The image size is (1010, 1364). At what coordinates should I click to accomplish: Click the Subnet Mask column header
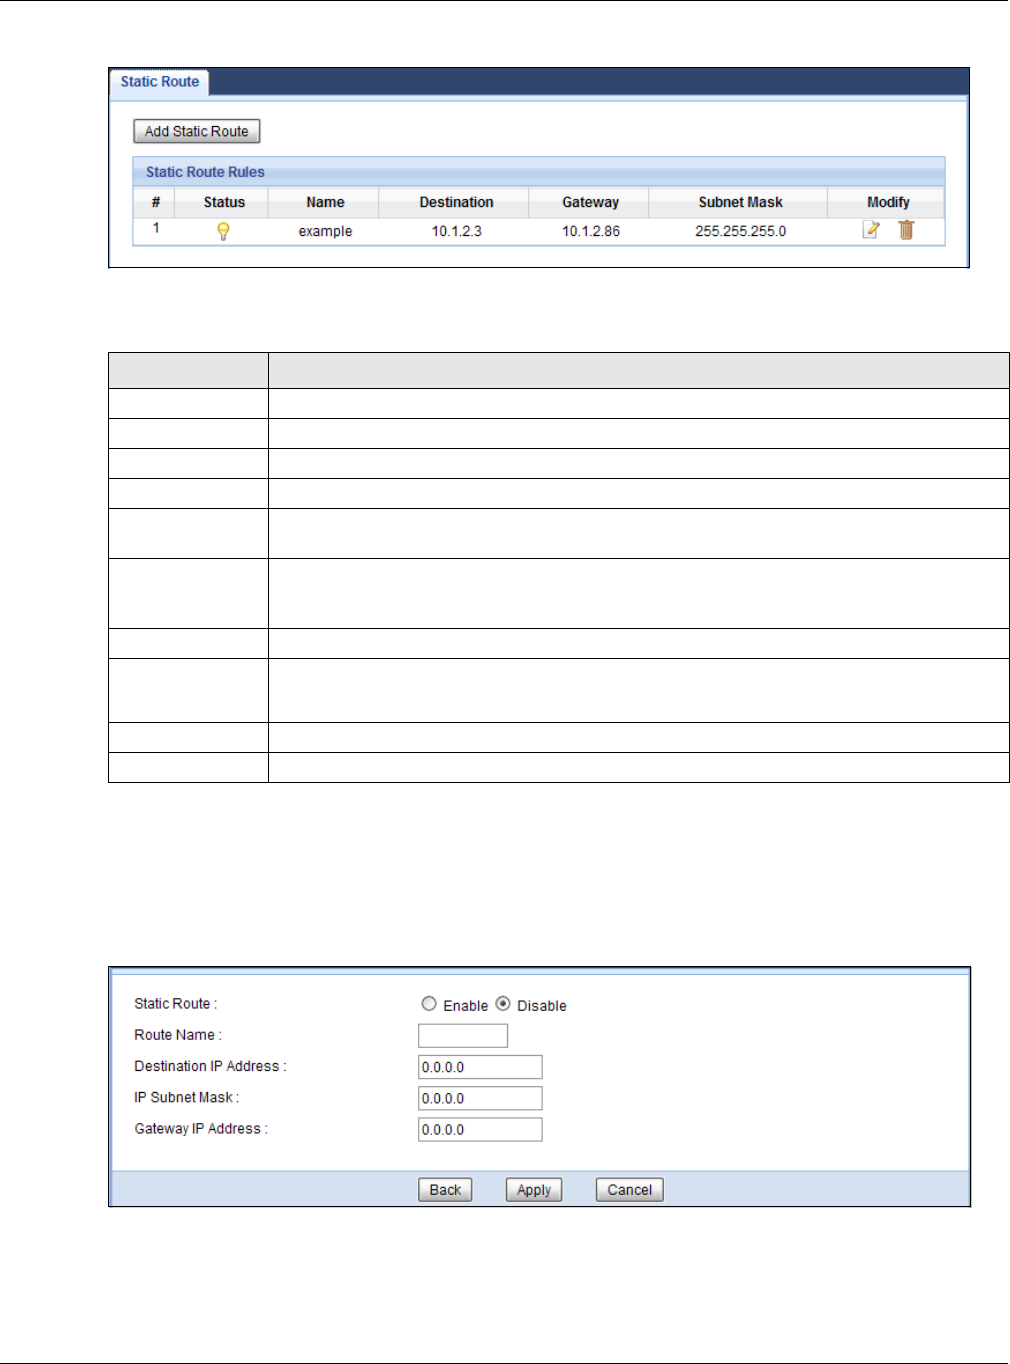(740, 202)
